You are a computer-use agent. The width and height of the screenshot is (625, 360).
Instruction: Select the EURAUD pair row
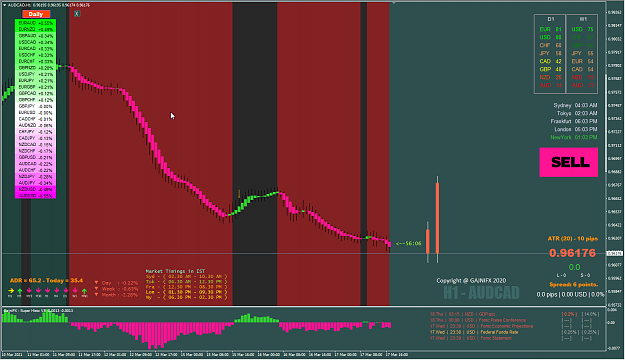[35, 23]
